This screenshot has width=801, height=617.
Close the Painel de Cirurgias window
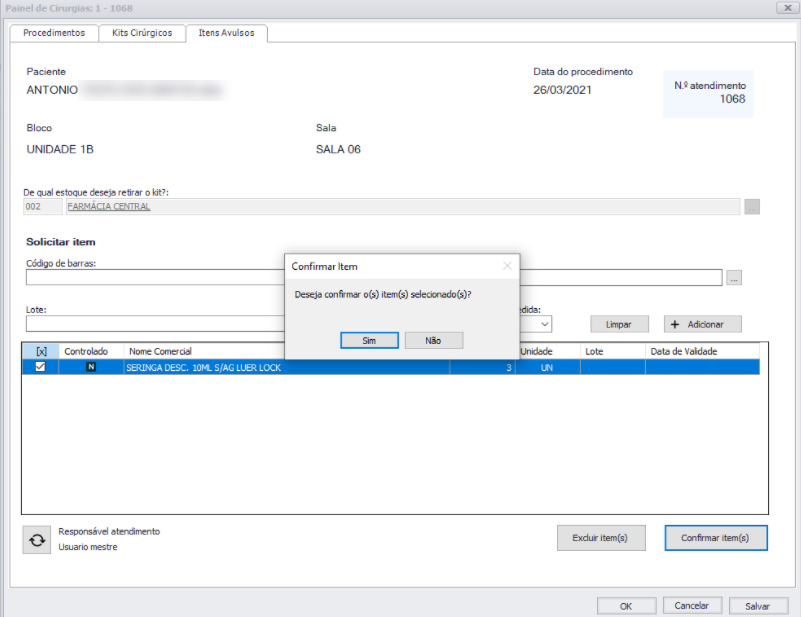tap(788, 8)
